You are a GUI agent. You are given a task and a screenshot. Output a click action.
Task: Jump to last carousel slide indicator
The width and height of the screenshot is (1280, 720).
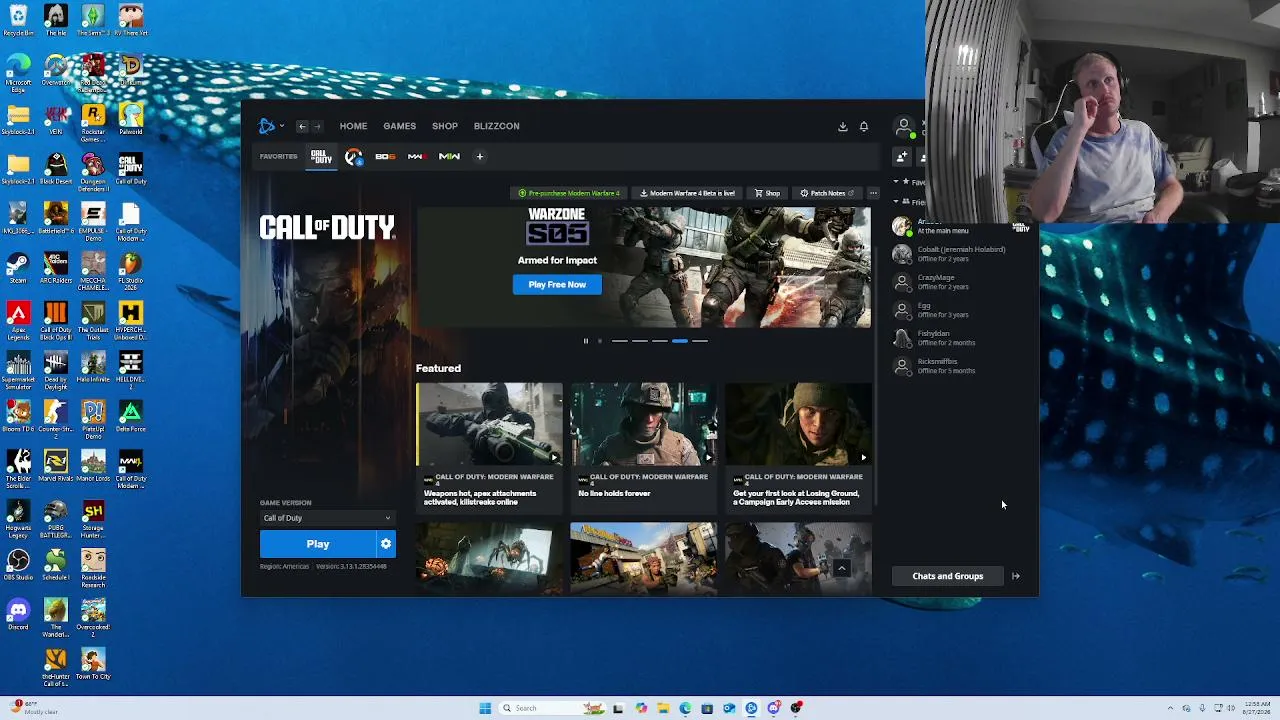pyautogui.click(x=700, y=341)
